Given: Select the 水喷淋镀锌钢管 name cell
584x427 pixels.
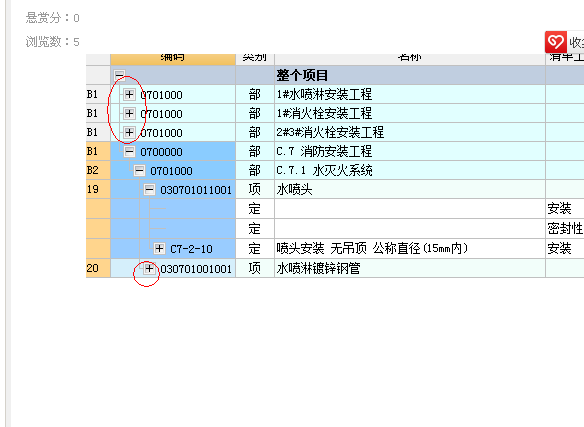Looking at the screenshot, I should click(x=410, y=268).
